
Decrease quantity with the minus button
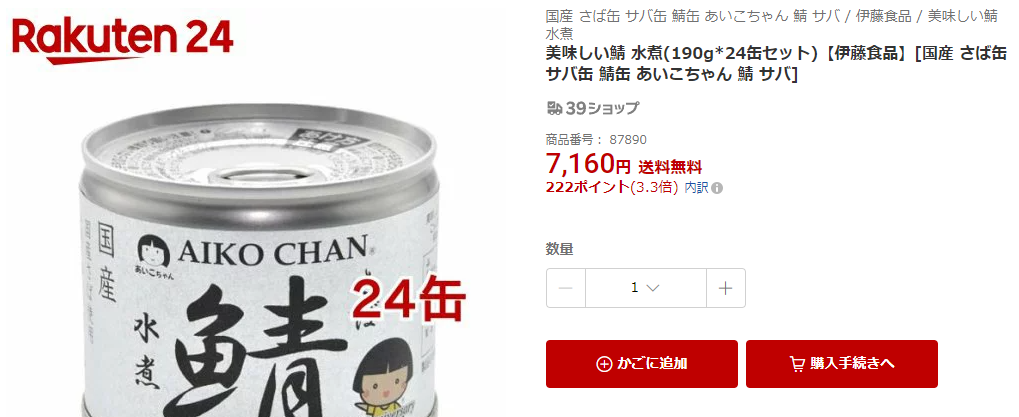click(x=565, y=288)
